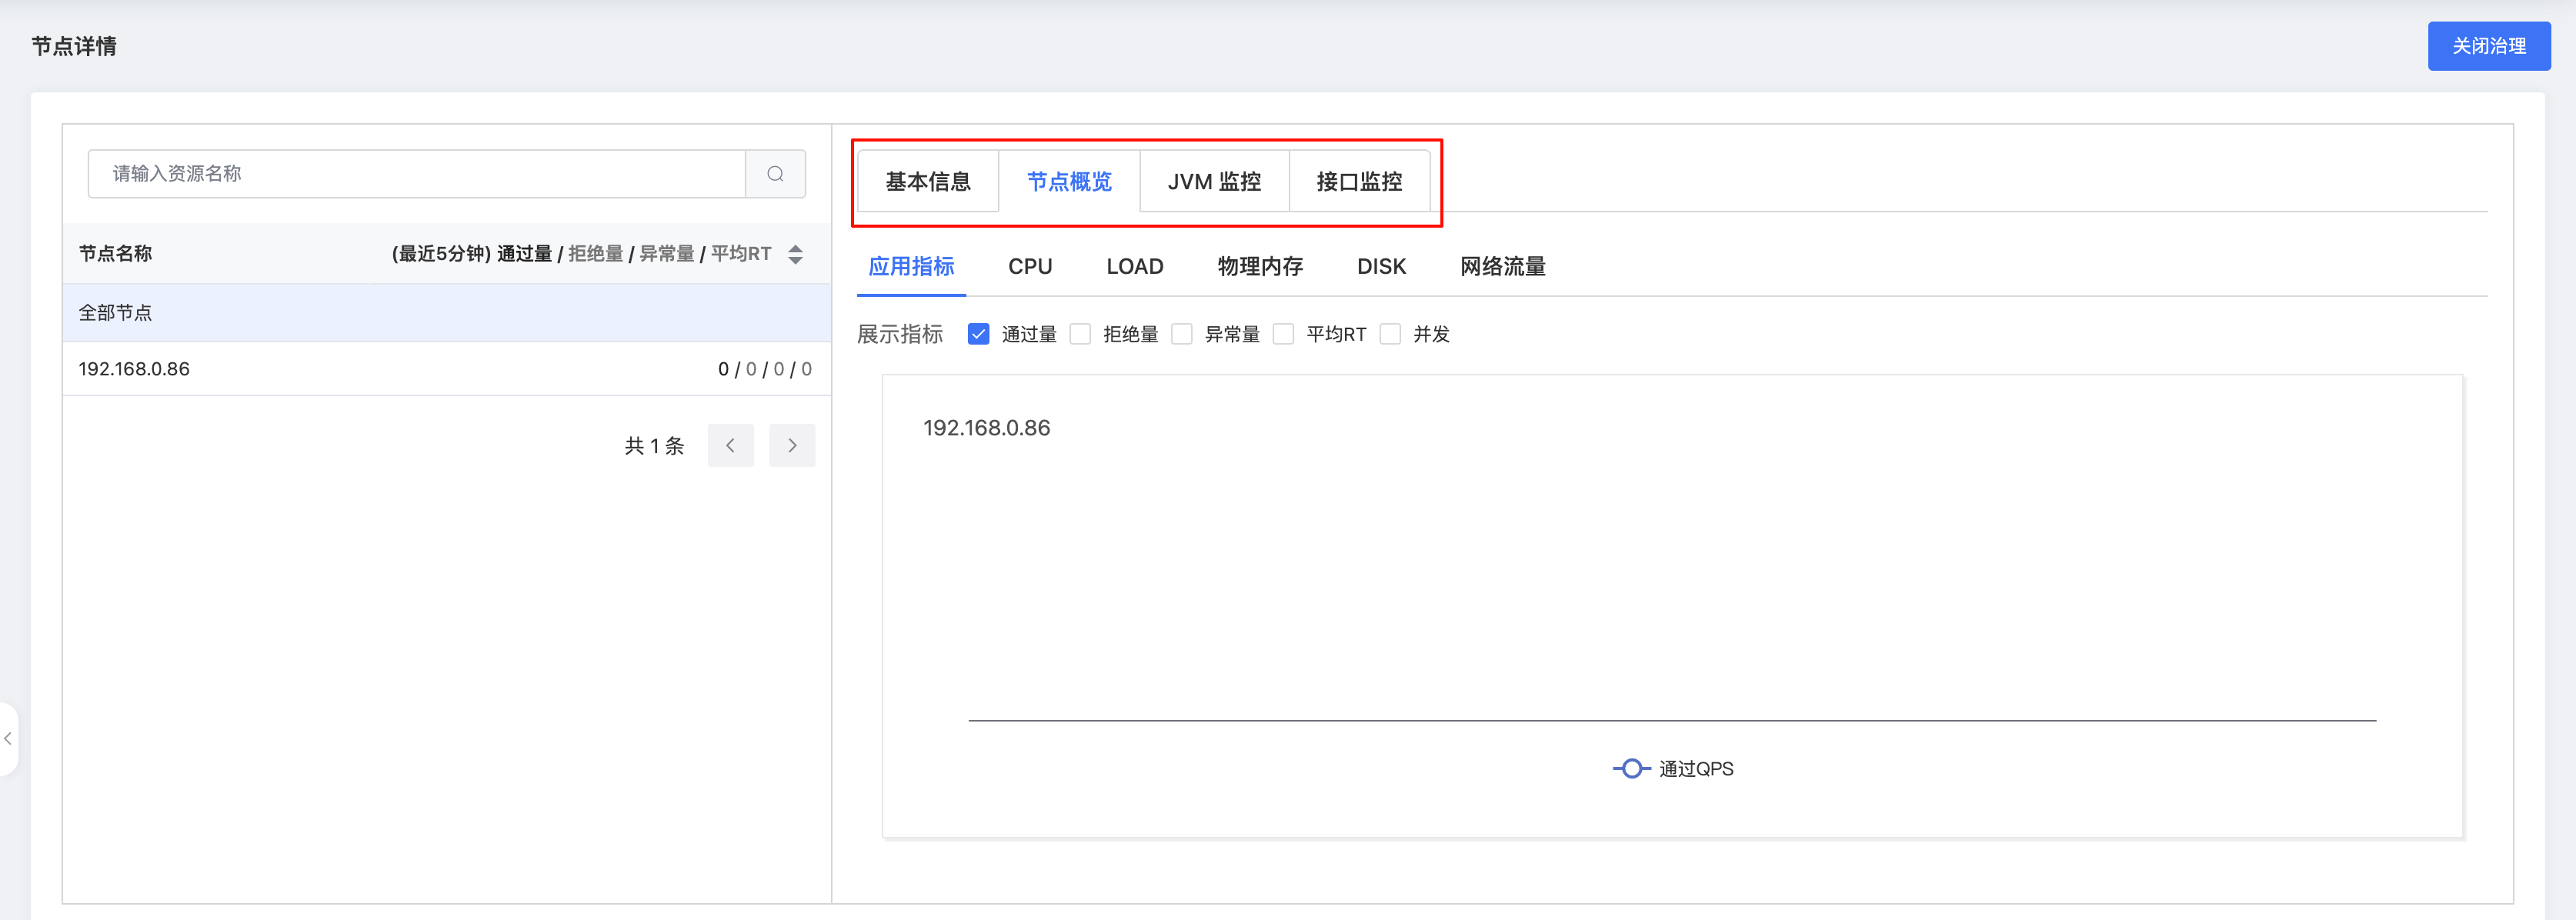Toggle 通过QPS legend marker
Image resolution: width=2576 pixels, height=920 pixels.
(1631, 769)
